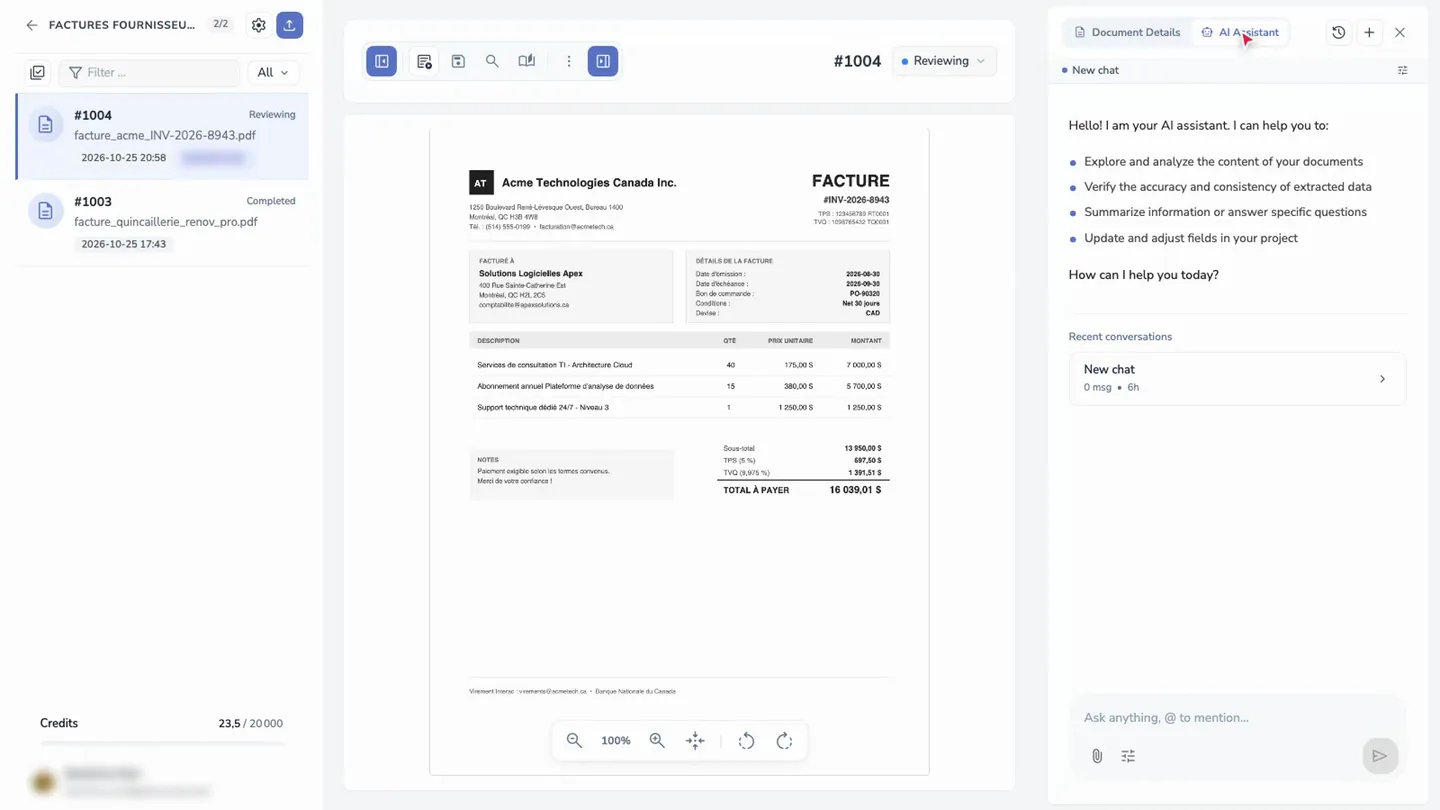Click the Ask anything message field
The width and height of the screenshot is (1440, 810).
click(x=1238, y=717)
